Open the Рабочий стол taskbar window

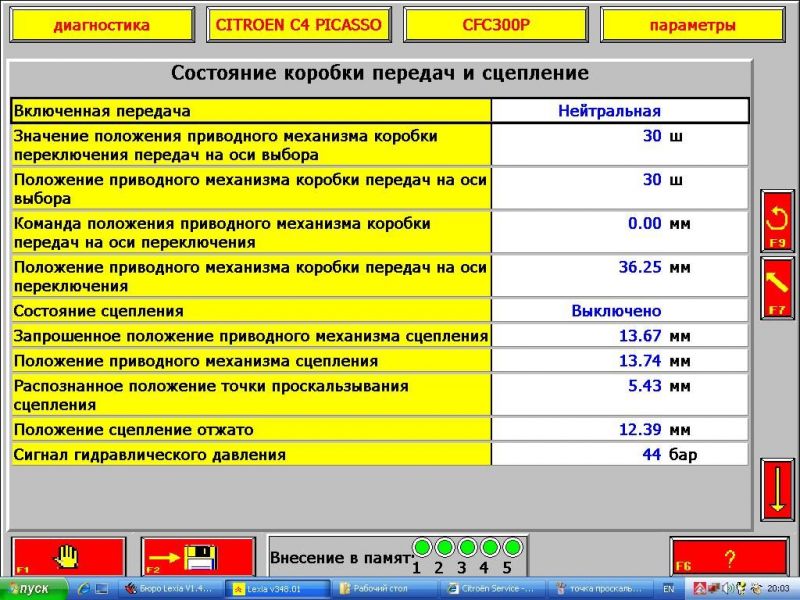384,589
